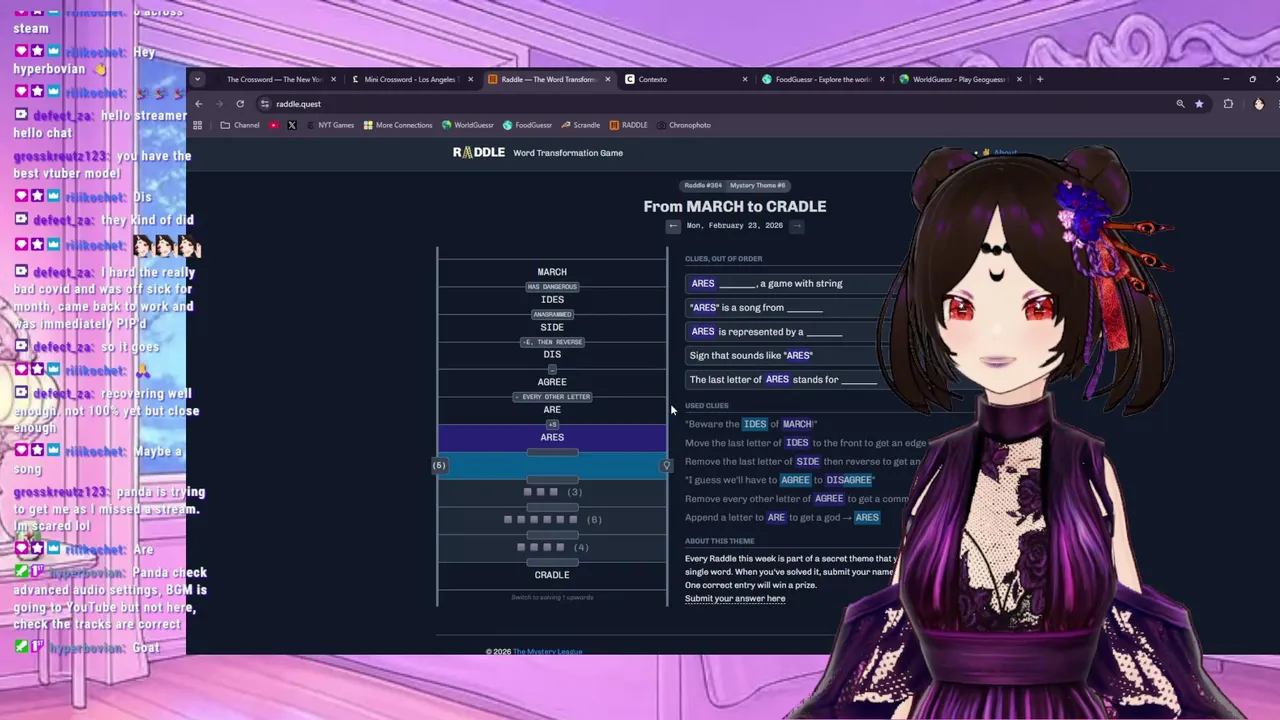The height and width of the screenshot is (720, 1280).
Task: Reload the raddle.quest page
Action: tap(240, 104)
